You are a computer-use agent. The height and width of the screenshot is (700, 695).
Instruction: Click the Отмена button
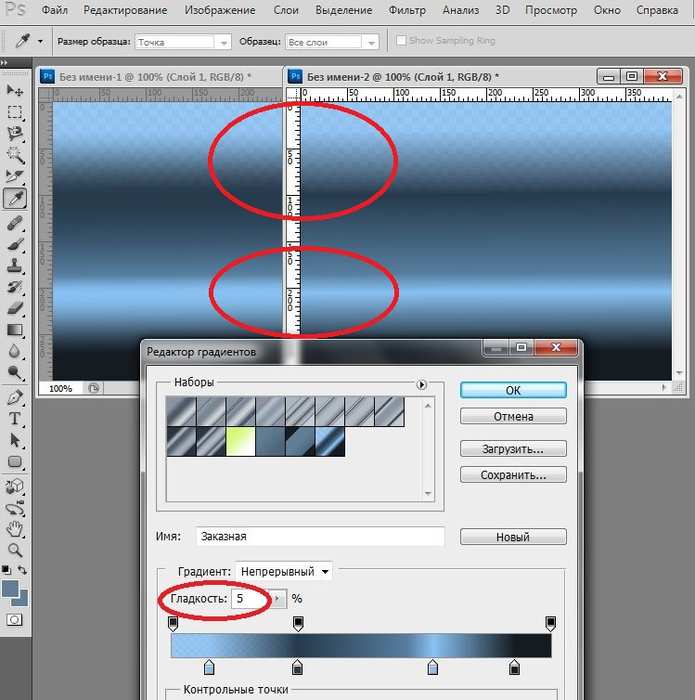pyautogui.click(x=513, y=417)
